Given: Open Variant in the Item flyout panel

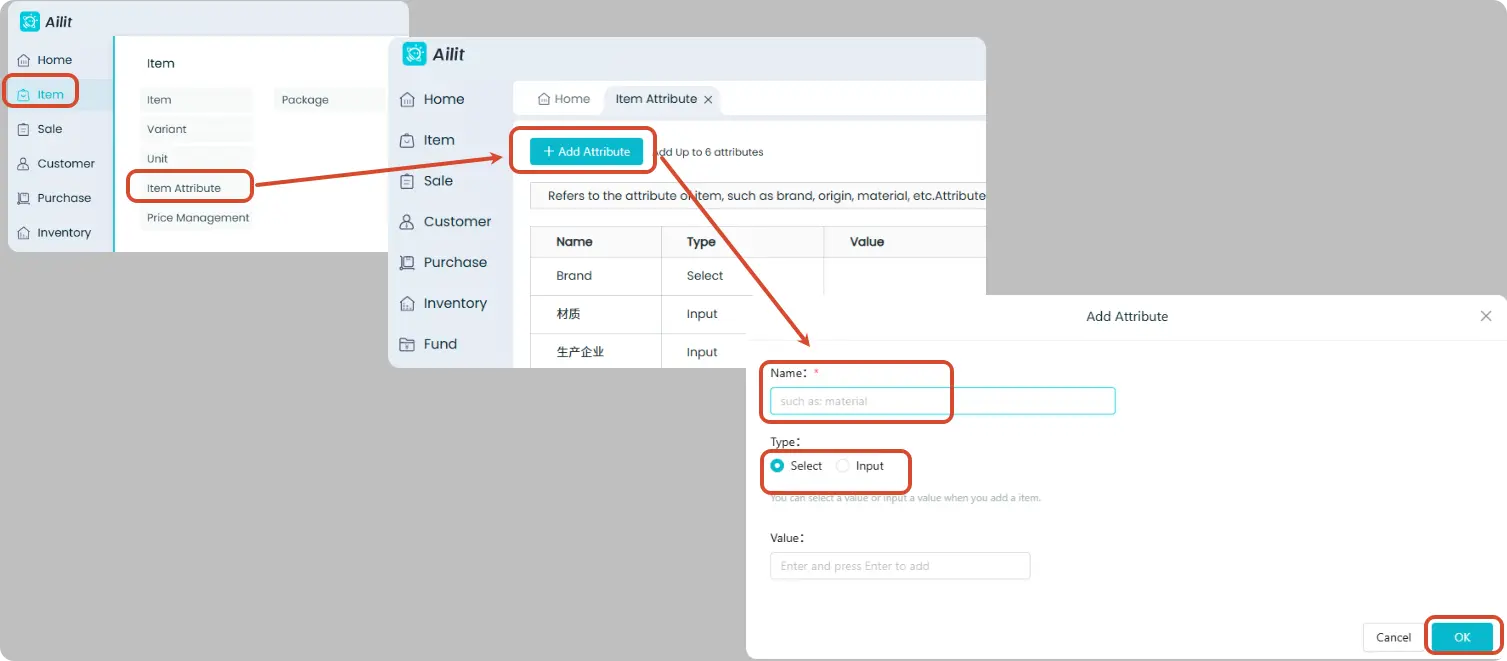Looking at the screenshot, I should [196, 129].
